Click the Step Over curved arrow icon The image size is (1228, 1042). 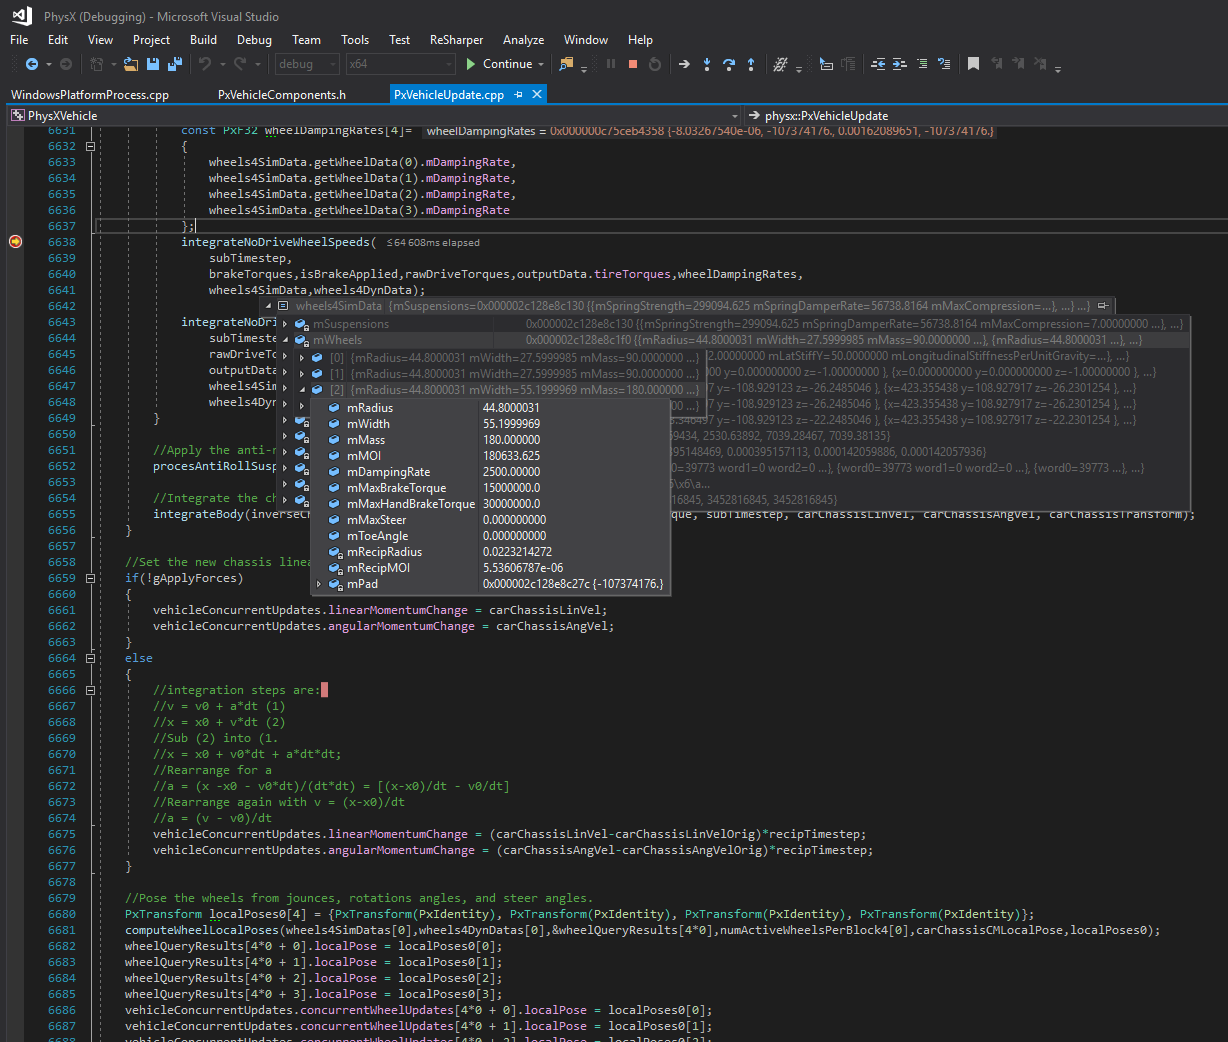729,64
